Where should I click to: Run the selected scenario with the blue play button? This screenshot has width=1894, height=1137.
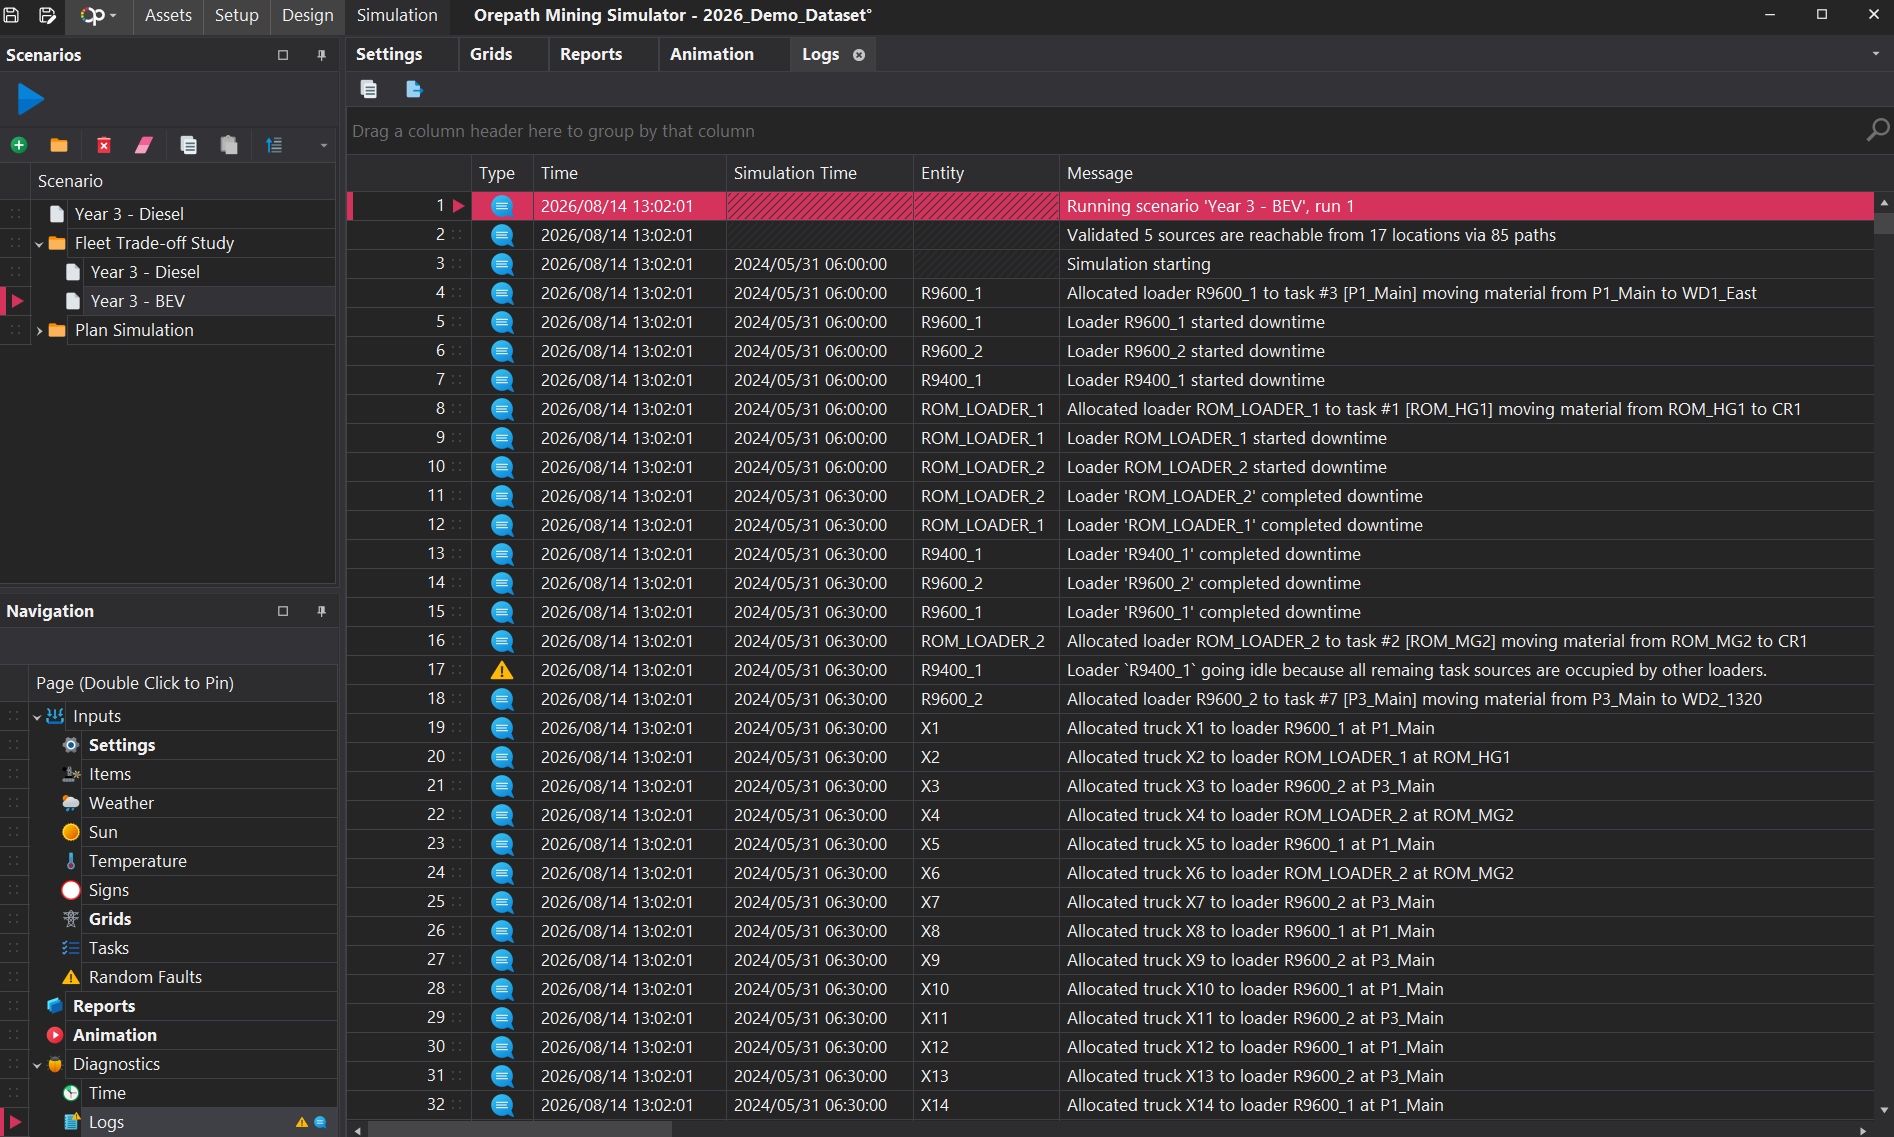(x=30, y=98)
